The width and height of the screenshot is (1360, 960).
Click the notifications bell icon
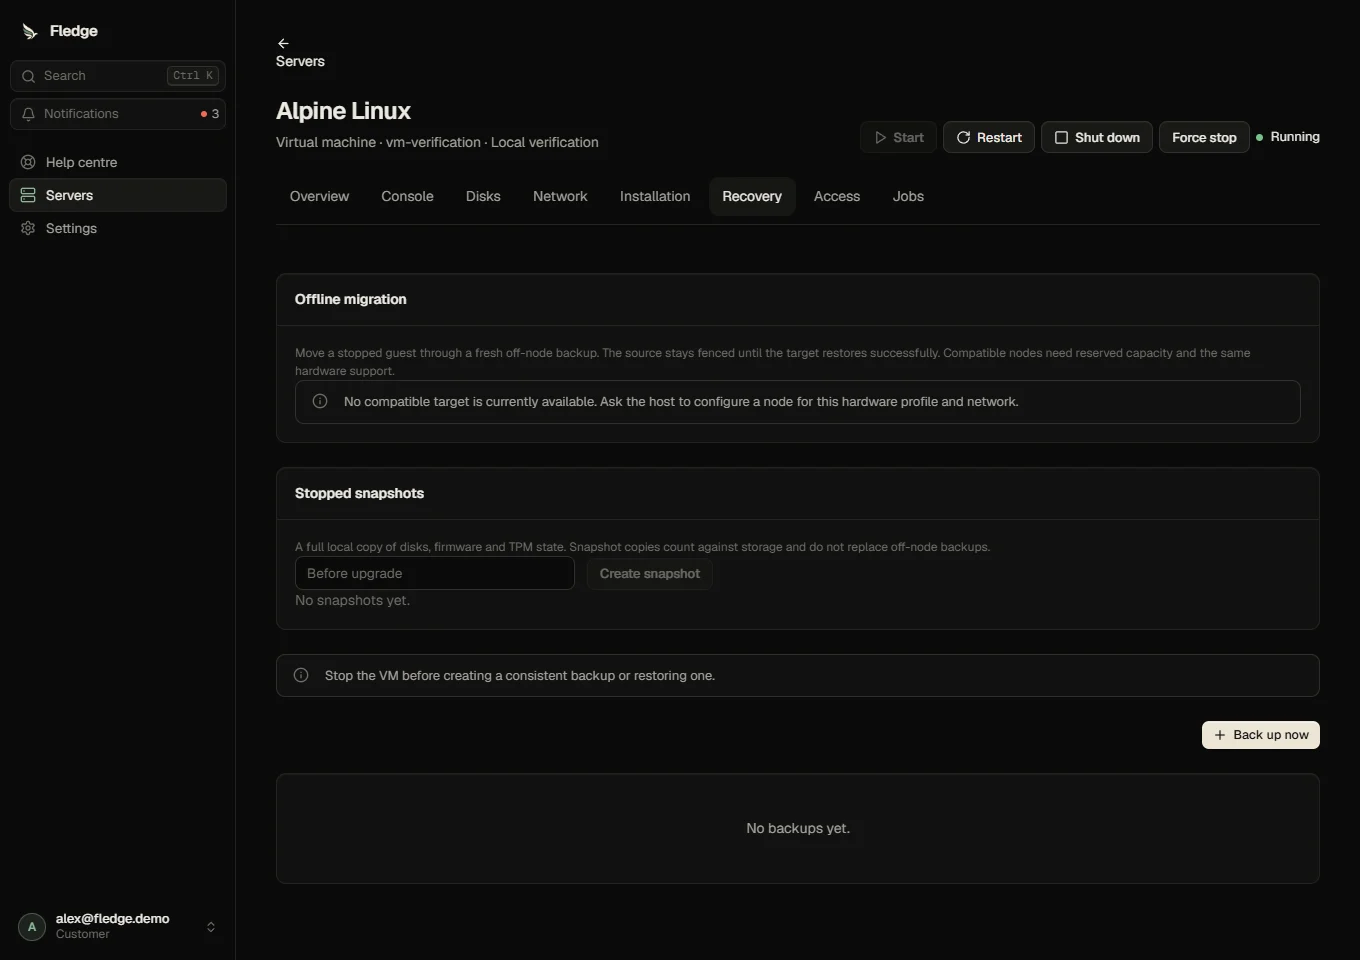point(28,114)
